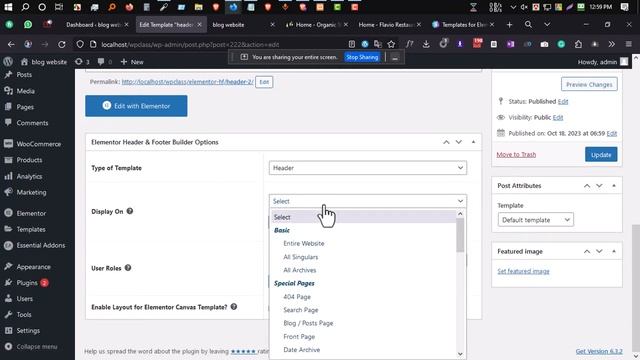Click the permalink Edit button

point(264,82)
